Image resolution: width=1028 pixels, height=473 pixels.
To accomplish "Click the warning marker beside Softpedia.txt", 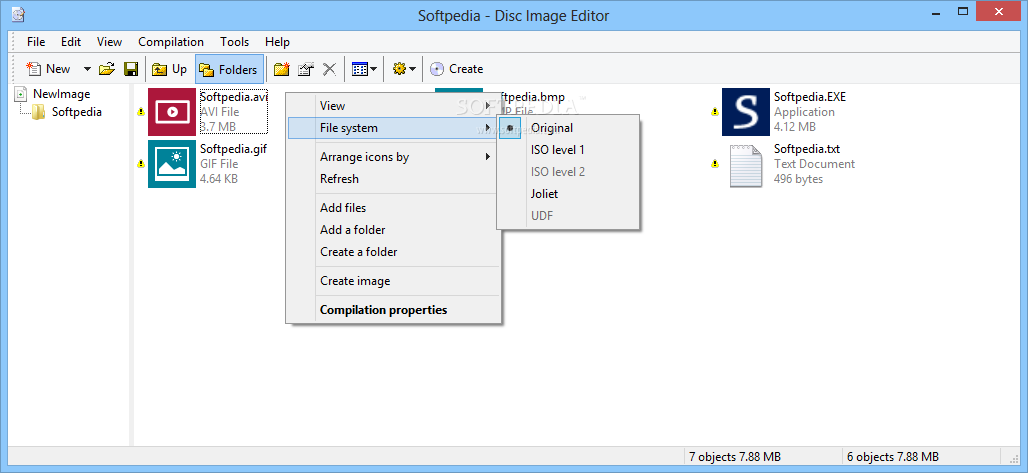I will coord(715,164).
